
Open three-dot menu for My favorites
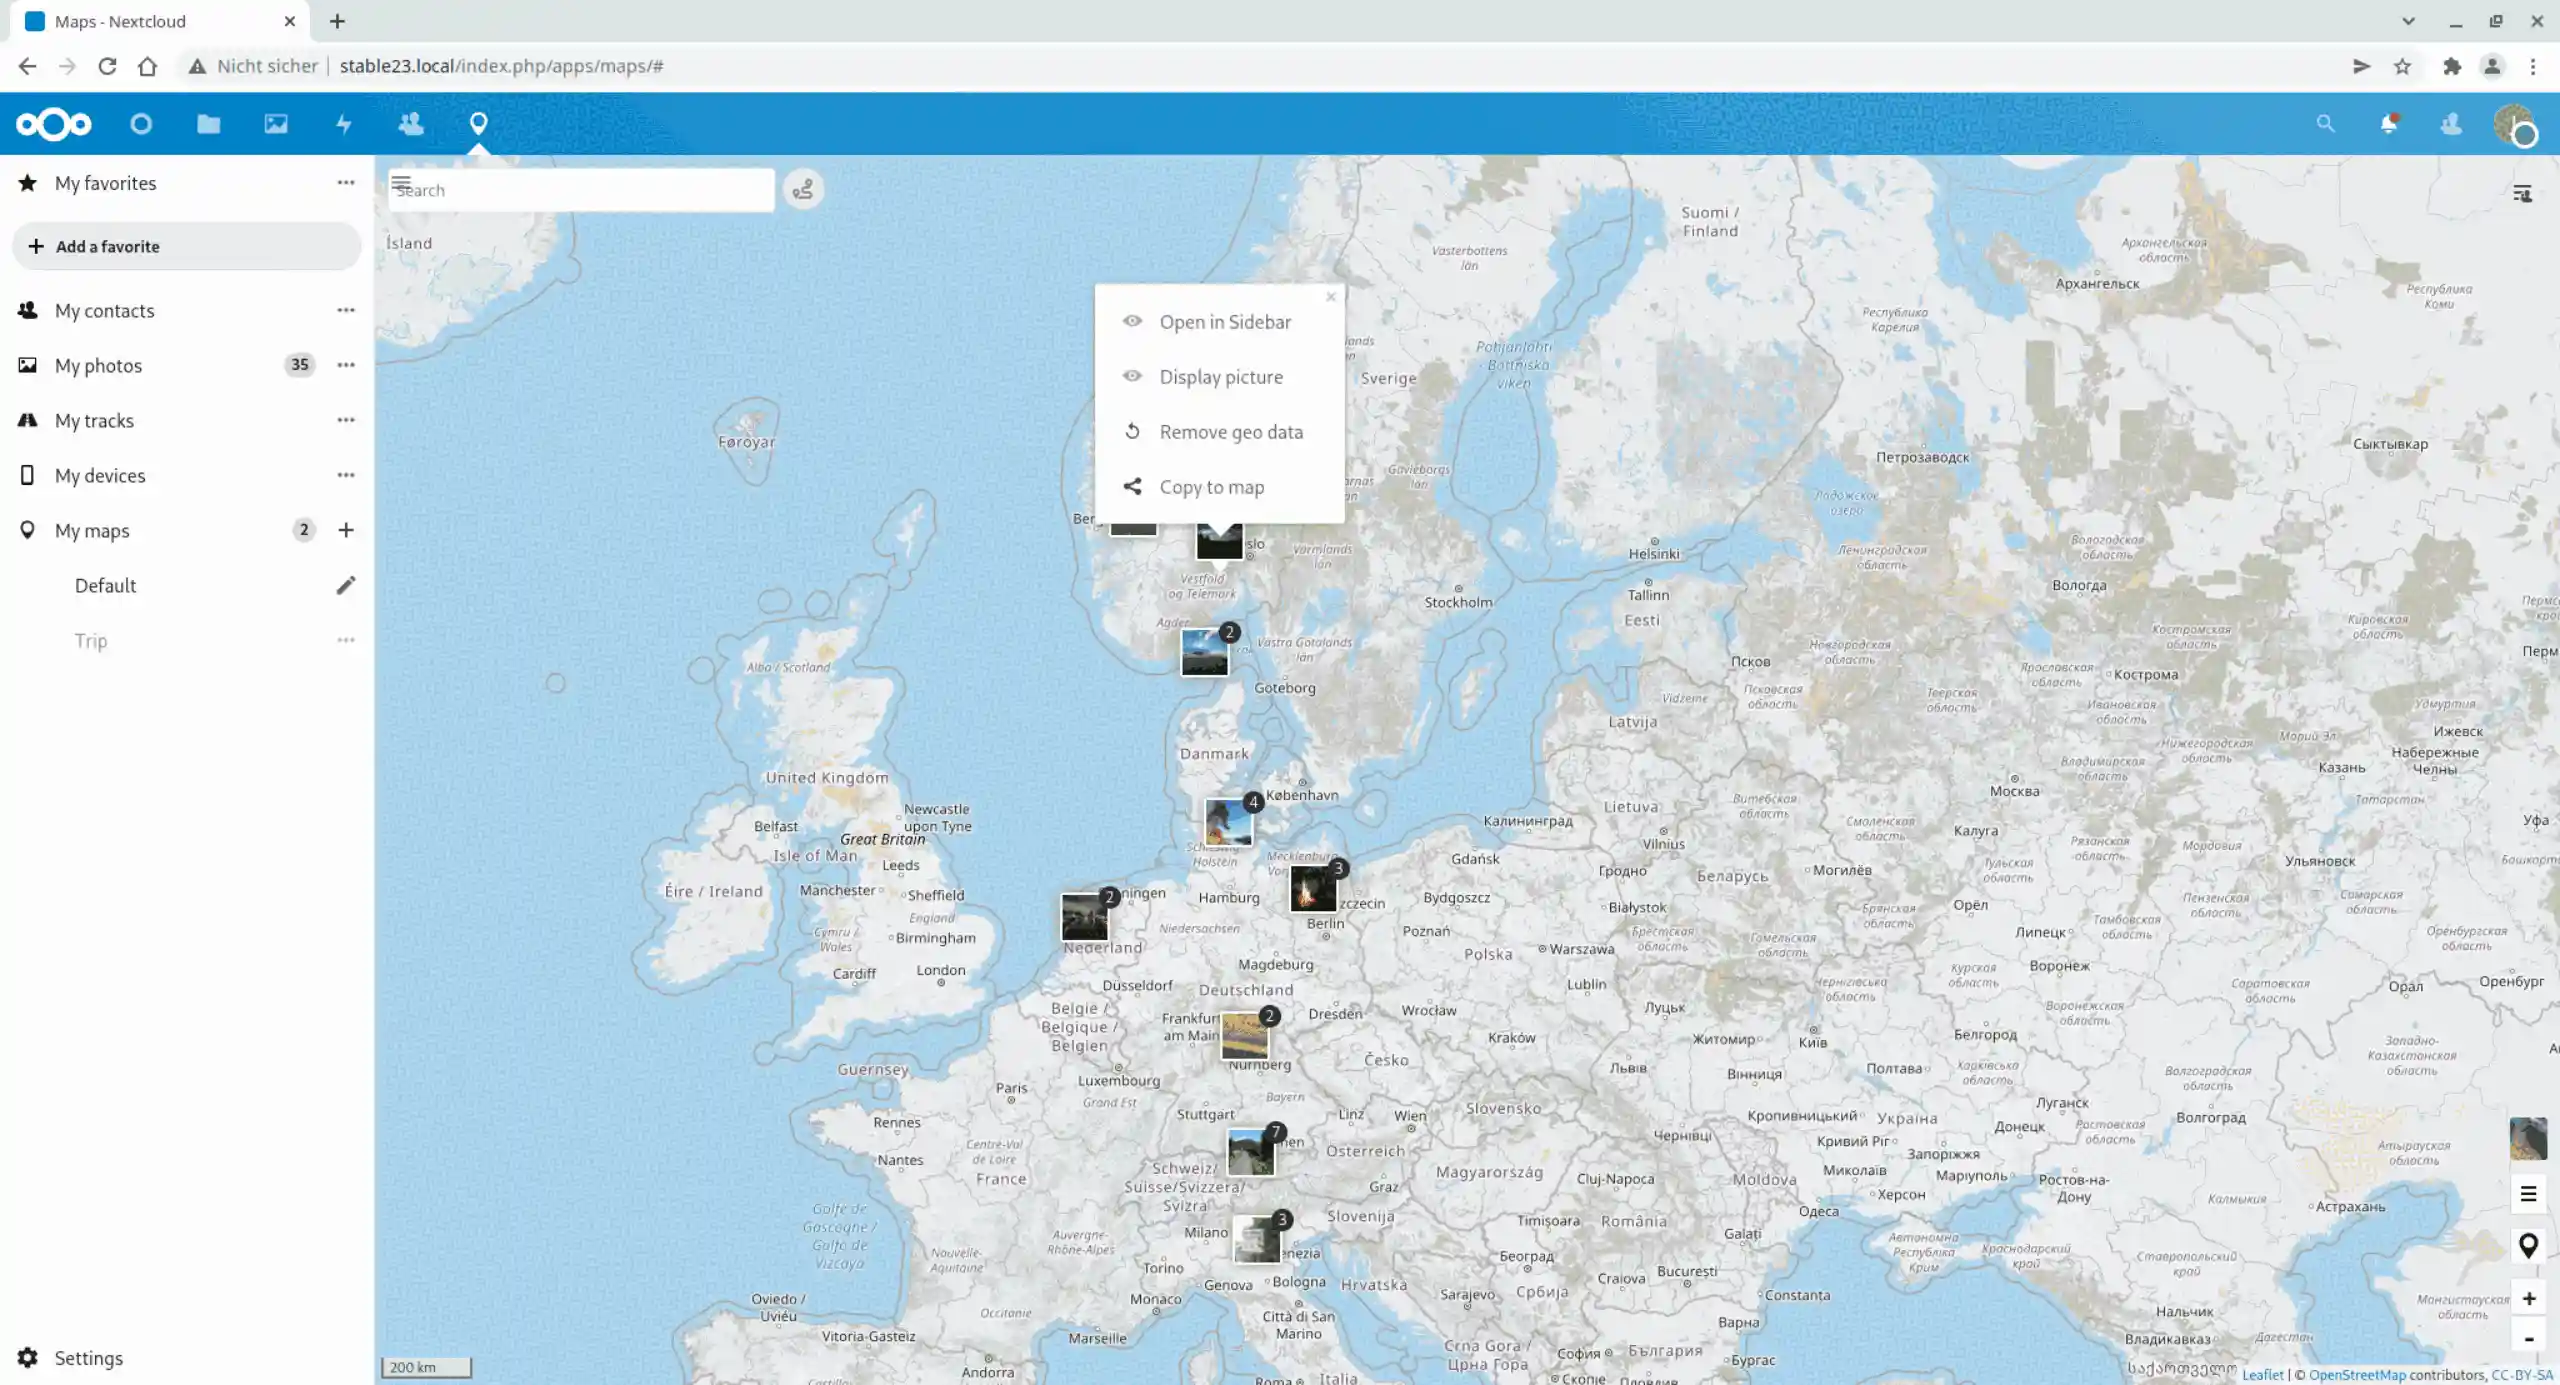click(346, 182)
